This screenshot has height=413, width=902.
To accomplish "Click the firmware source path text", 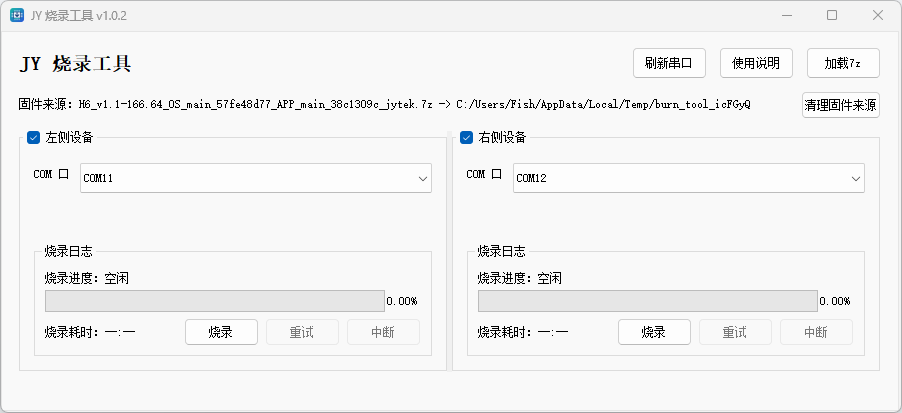I will point(384,105).
